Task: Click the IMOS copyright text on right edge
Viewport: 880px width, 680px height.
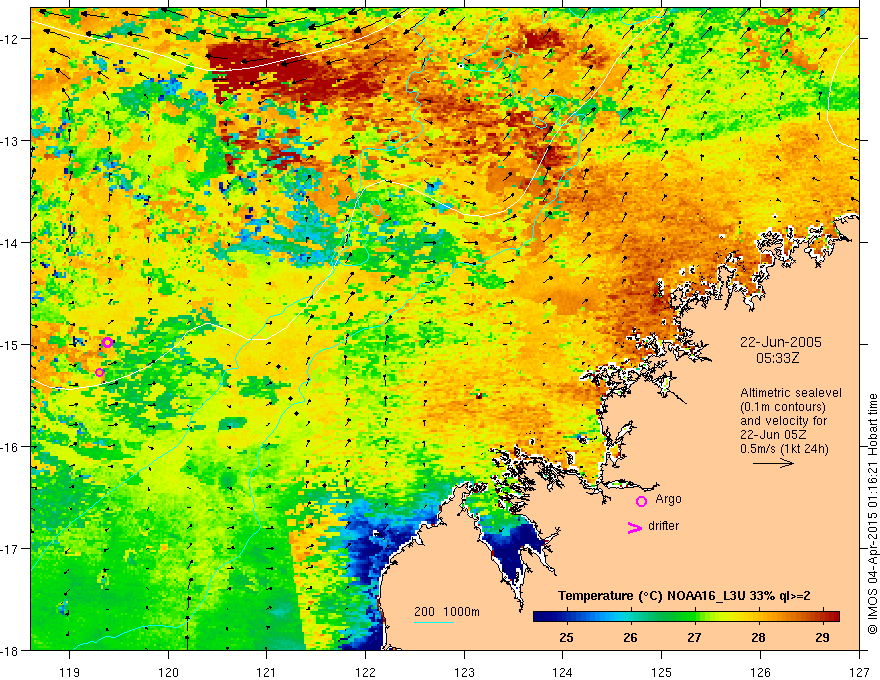Action: [x=872, y=514]
